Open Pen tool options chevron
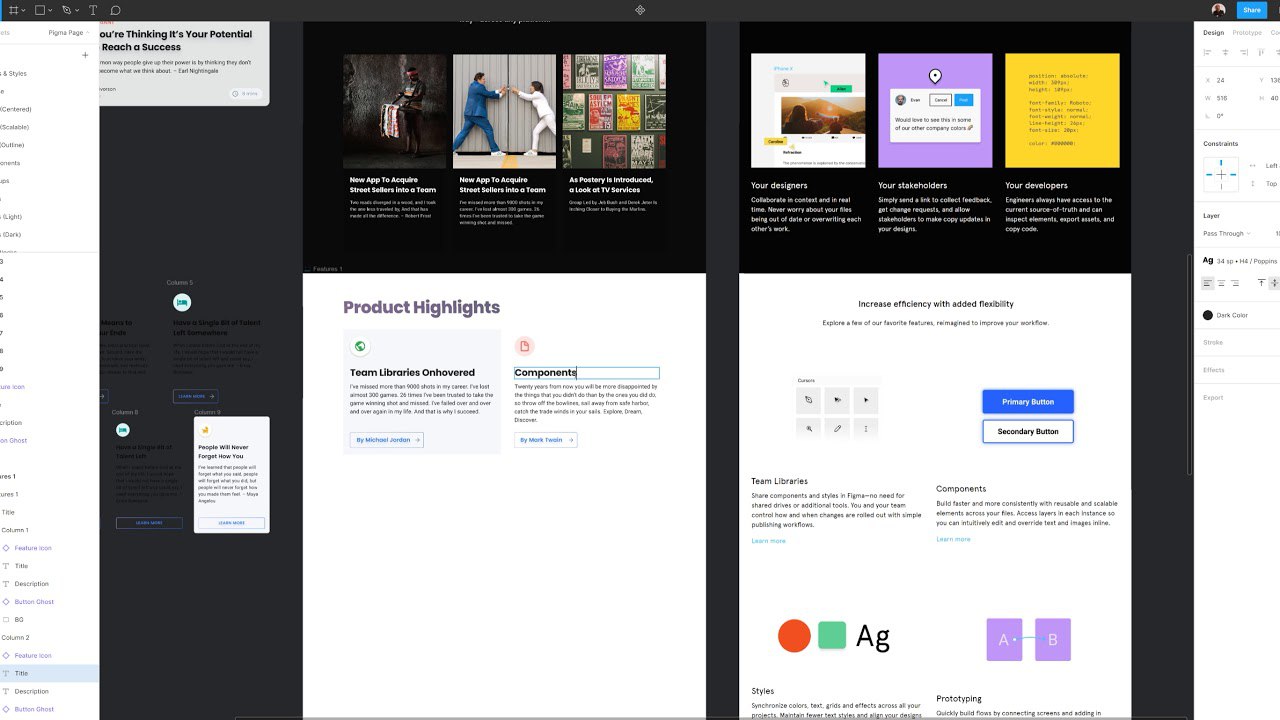 [78, 11]
